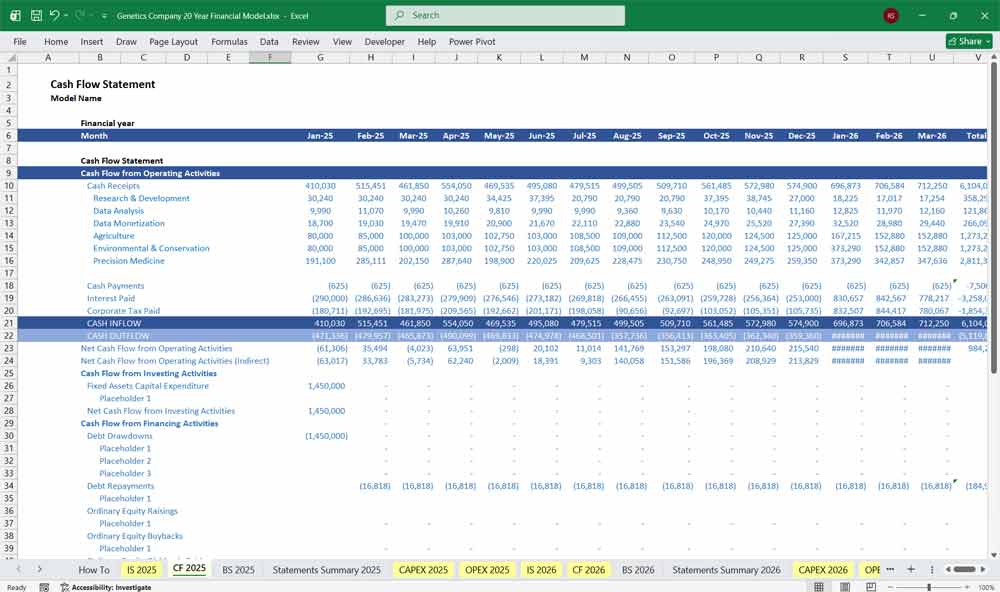
Task: Click the Share button
Action: [966, 41]
